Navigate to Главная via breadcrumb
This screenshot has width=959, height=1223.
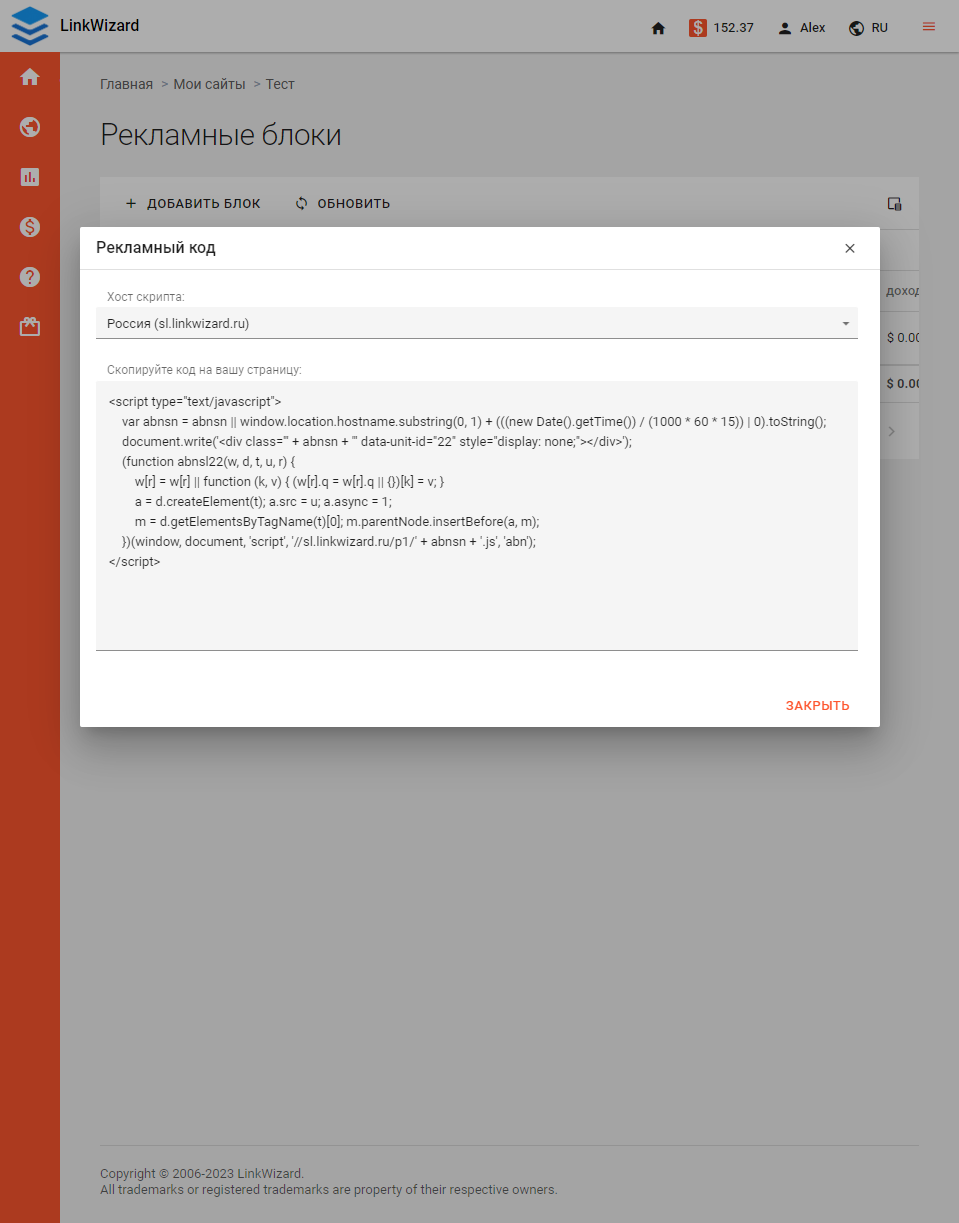tap(126, 84)
